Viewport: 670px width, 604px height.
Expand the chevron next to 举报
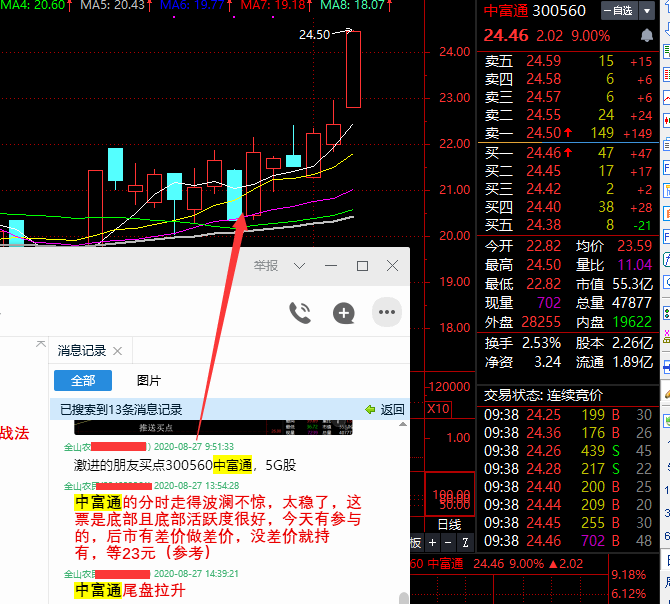point(300,266)
